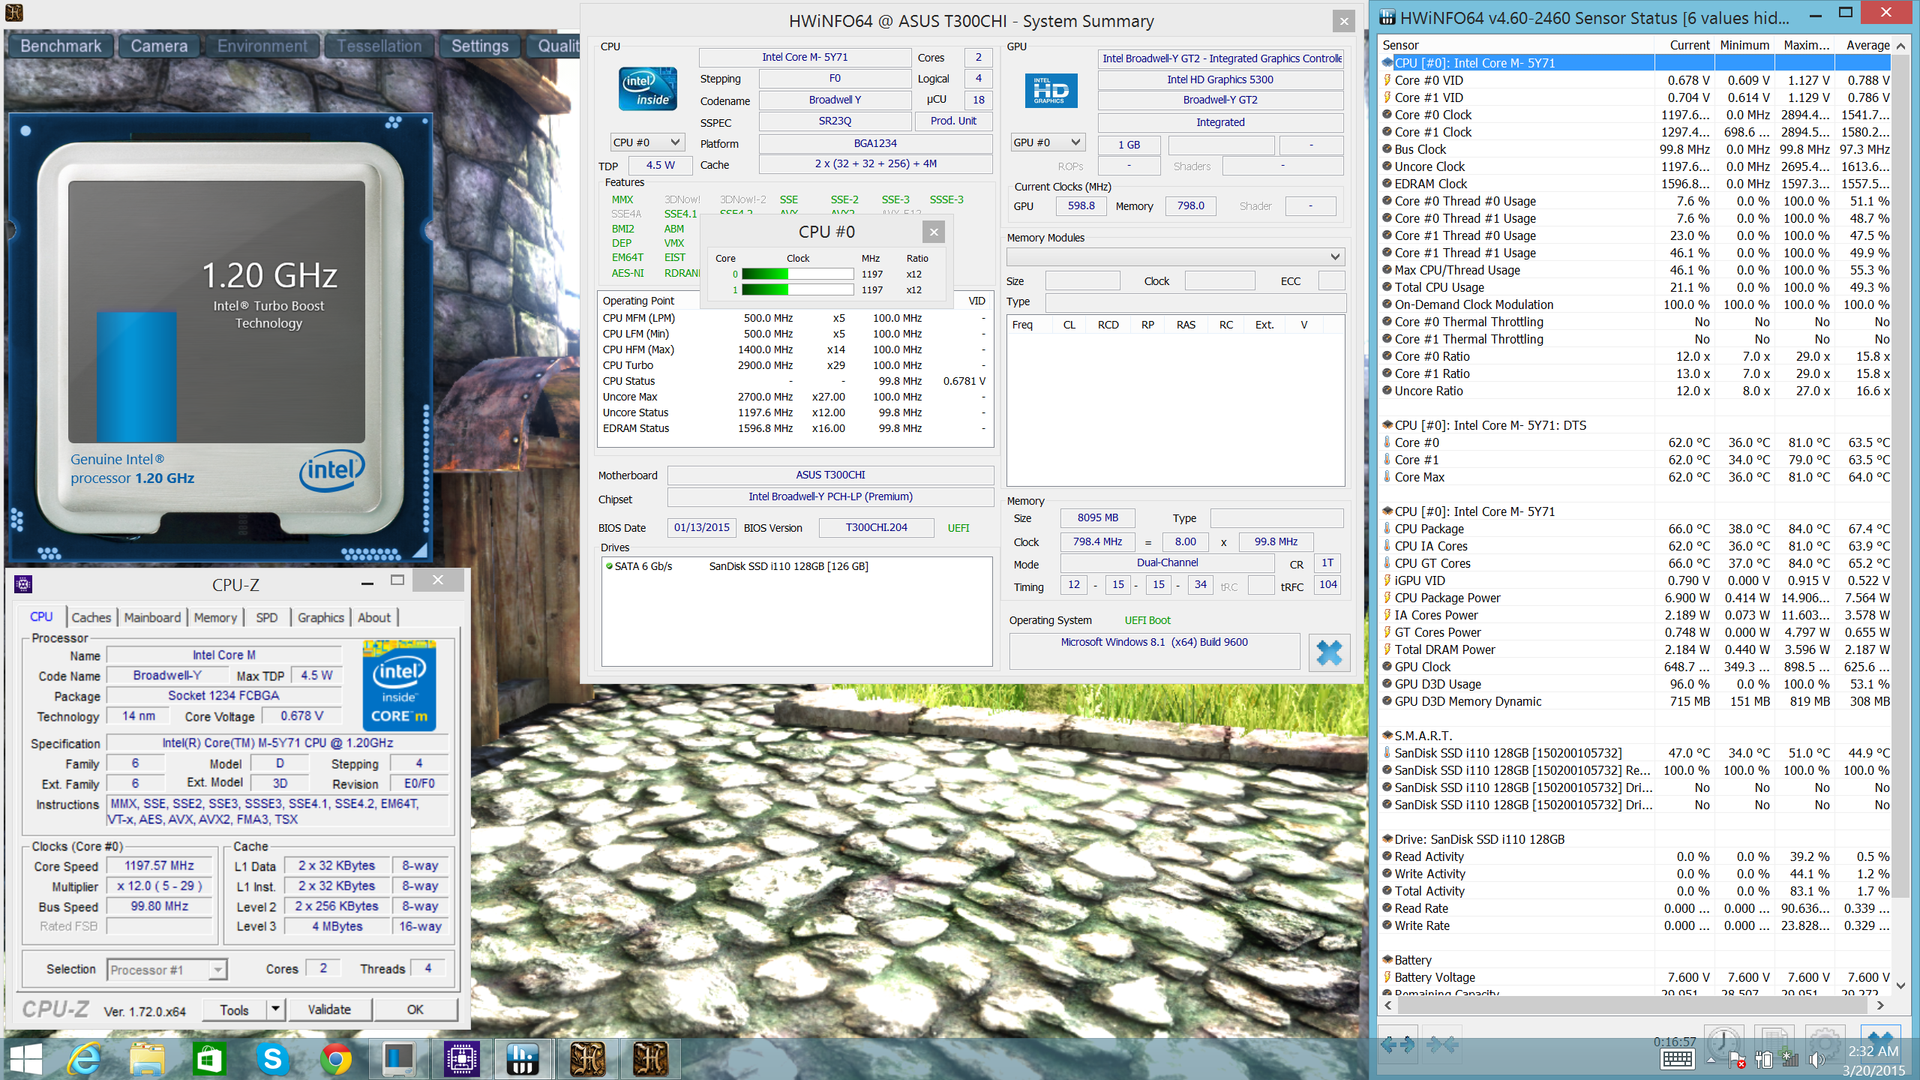
Task: Open the Windows Store taskbar icon
Action: pyautogui.click(x=209, y=1058)
